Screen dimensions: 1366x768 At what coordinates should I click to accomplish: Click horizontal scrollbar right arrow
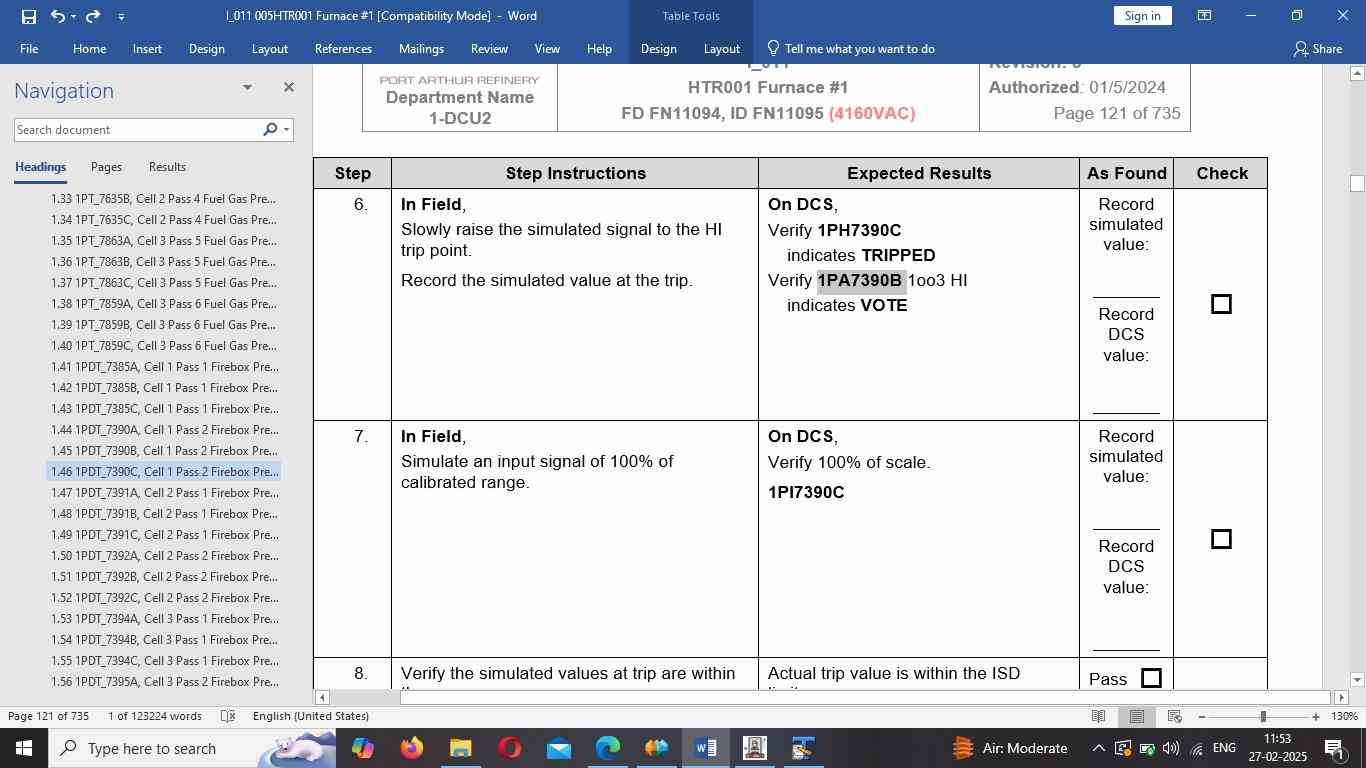coord(1341,697)
